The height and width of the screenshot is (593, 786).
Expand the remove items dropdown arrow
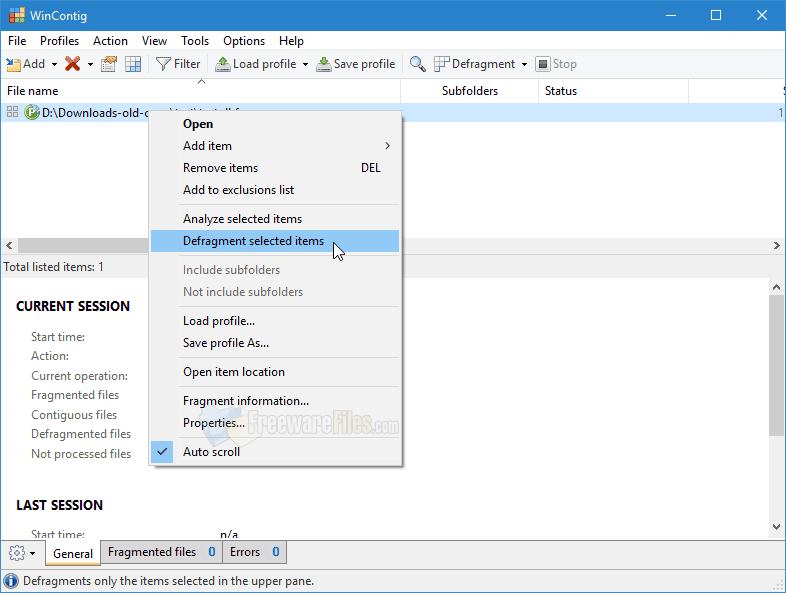(90, 64)
